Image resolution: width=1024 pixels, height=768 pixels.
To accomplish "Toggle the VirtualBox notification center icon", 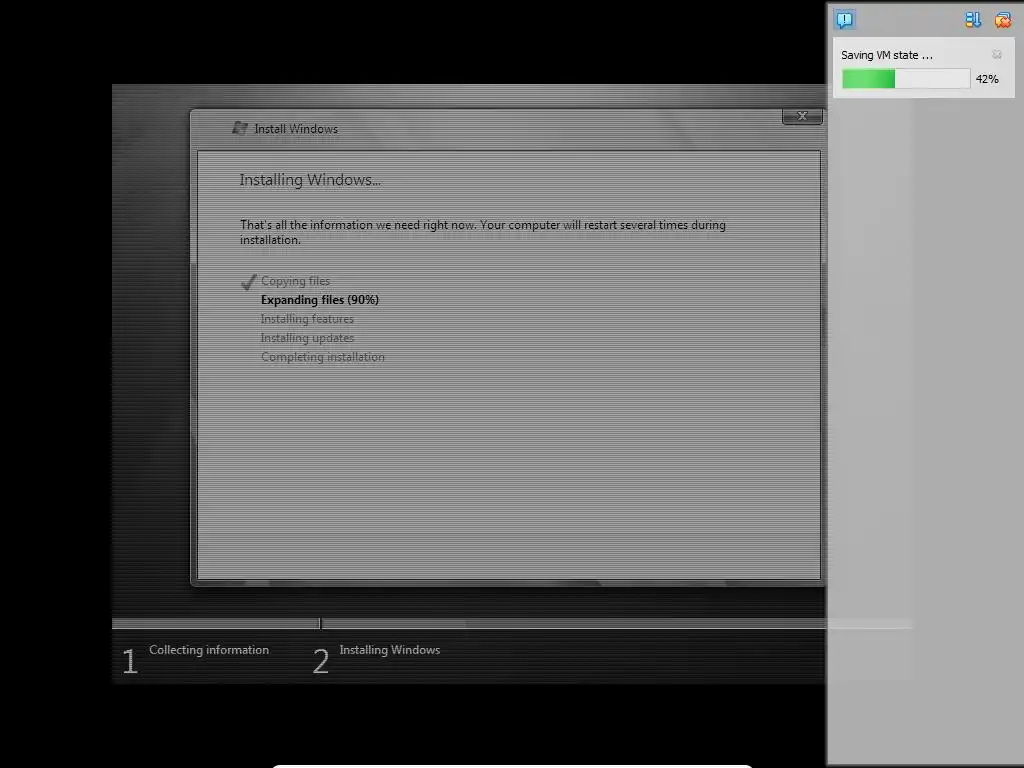I will 844,20.
